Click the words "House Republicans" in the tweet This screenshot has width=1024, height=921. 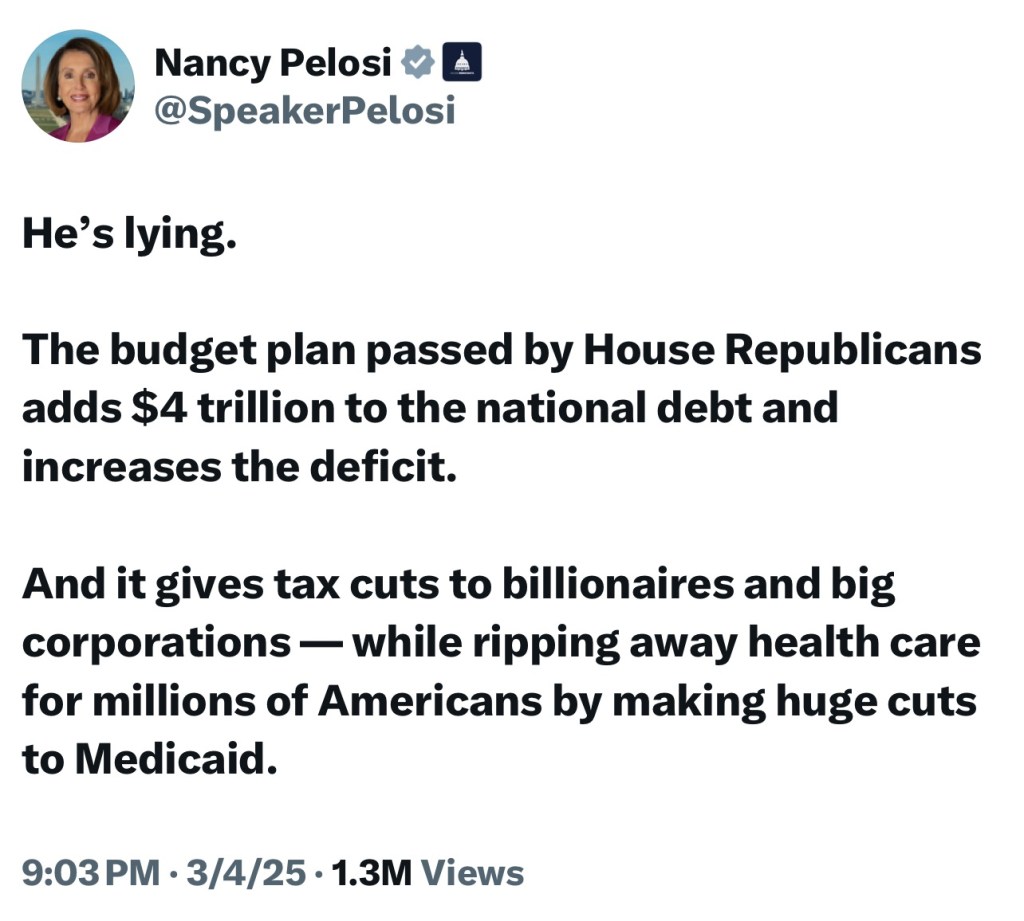click(782, 350)
